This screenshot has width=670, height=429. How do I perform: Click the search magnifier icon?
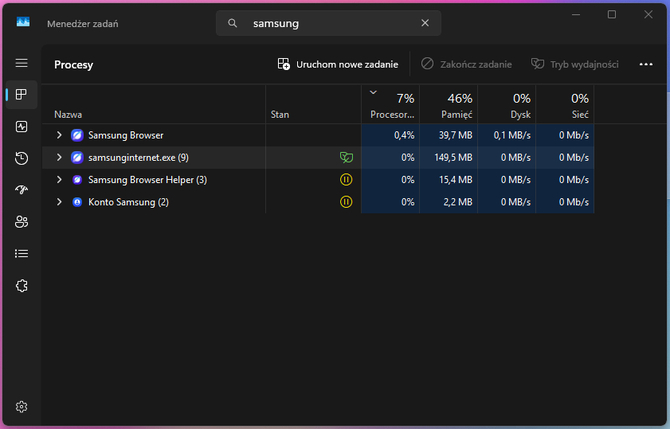pos(232,23)
